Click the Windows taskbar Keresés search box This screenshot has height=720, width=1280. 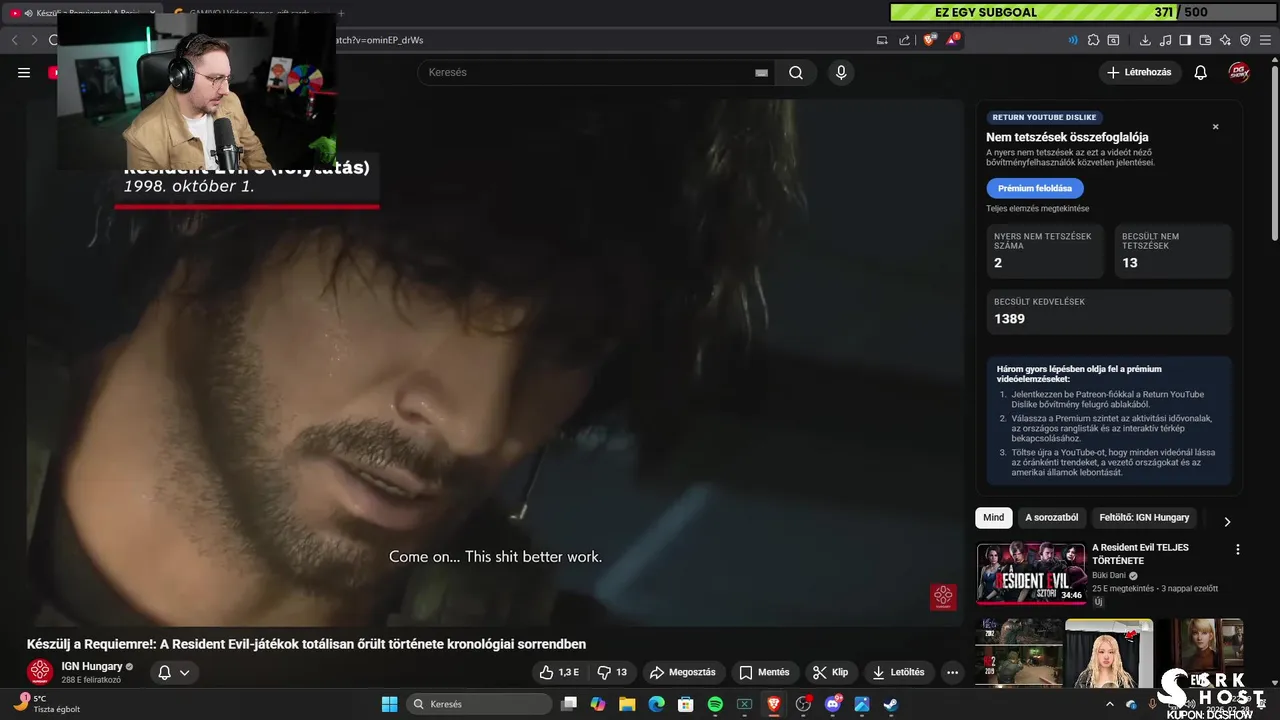click(480, 704)
